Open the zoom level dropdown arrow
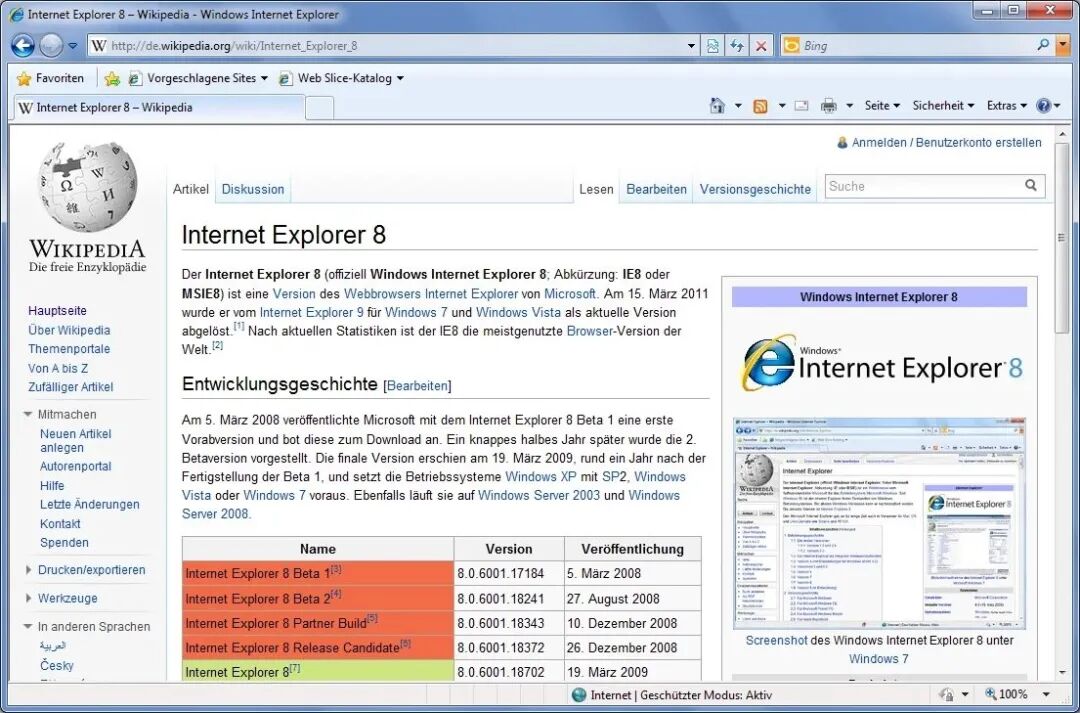The width and height of the screenshot is (1080, 713). point(1046,694)
